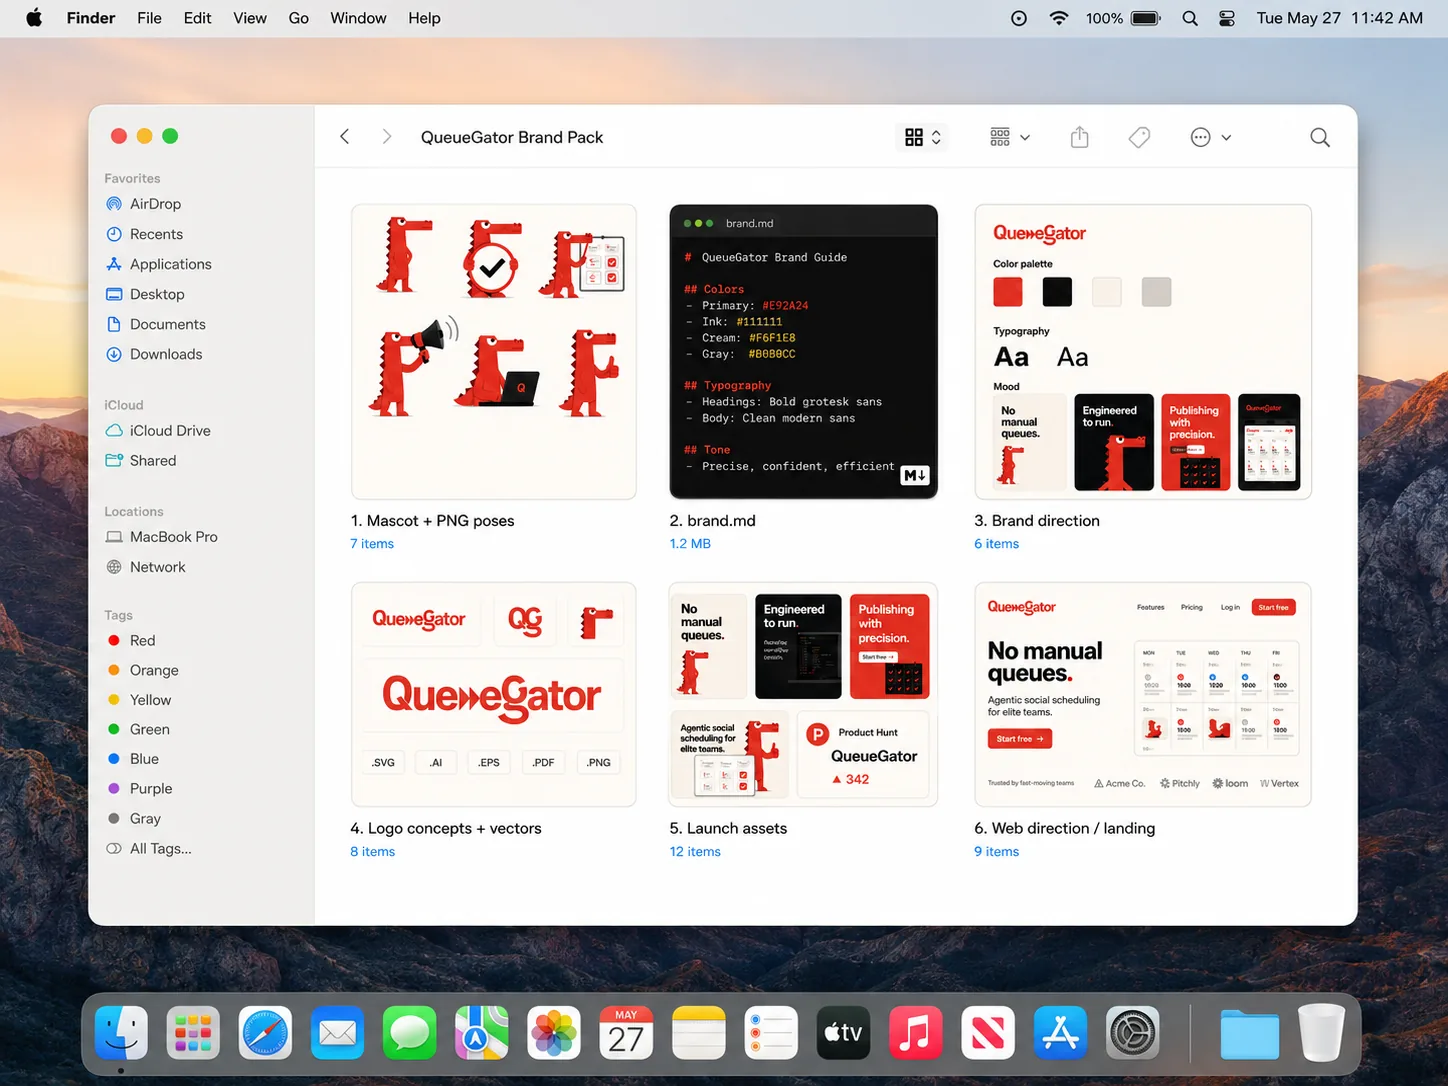Open Music app in the Dock
1448x1086 pixels.
915,1033
